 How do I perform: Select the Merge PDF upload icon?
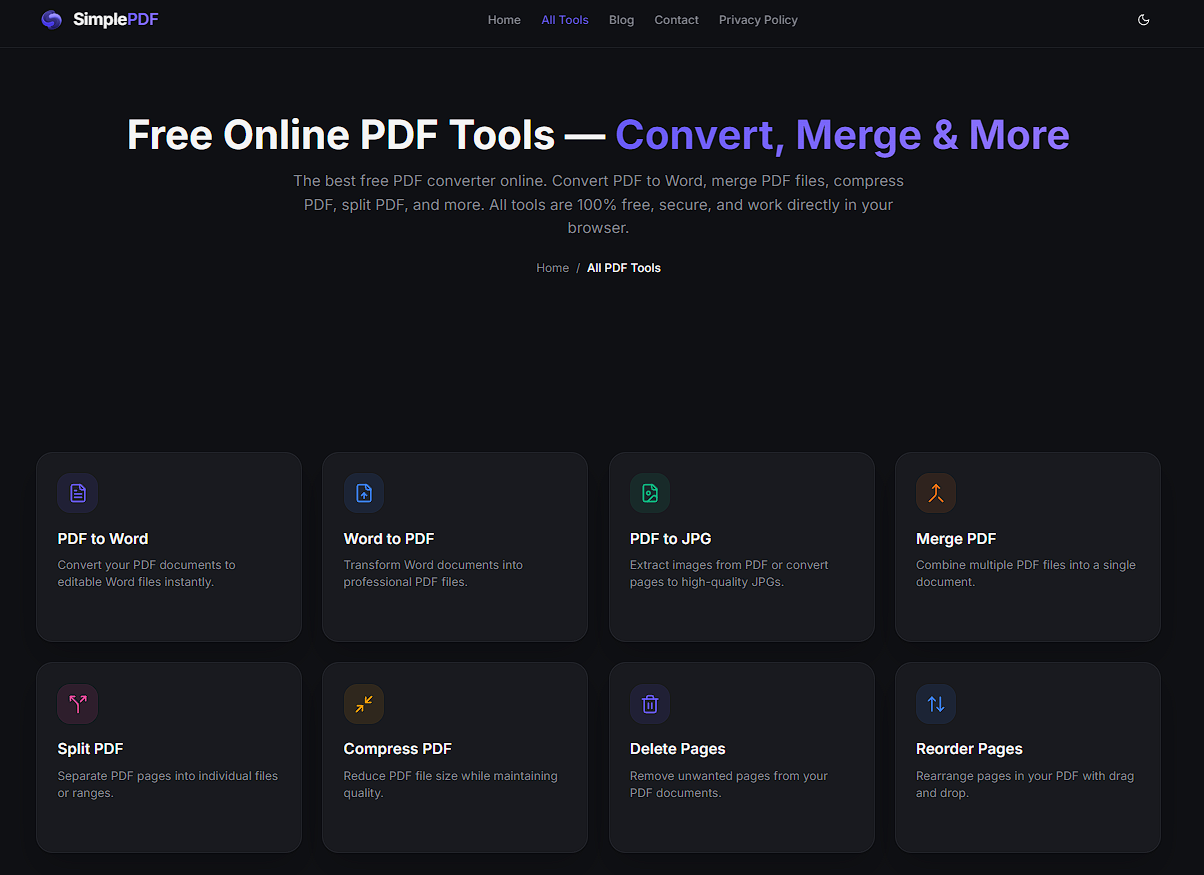935,493
